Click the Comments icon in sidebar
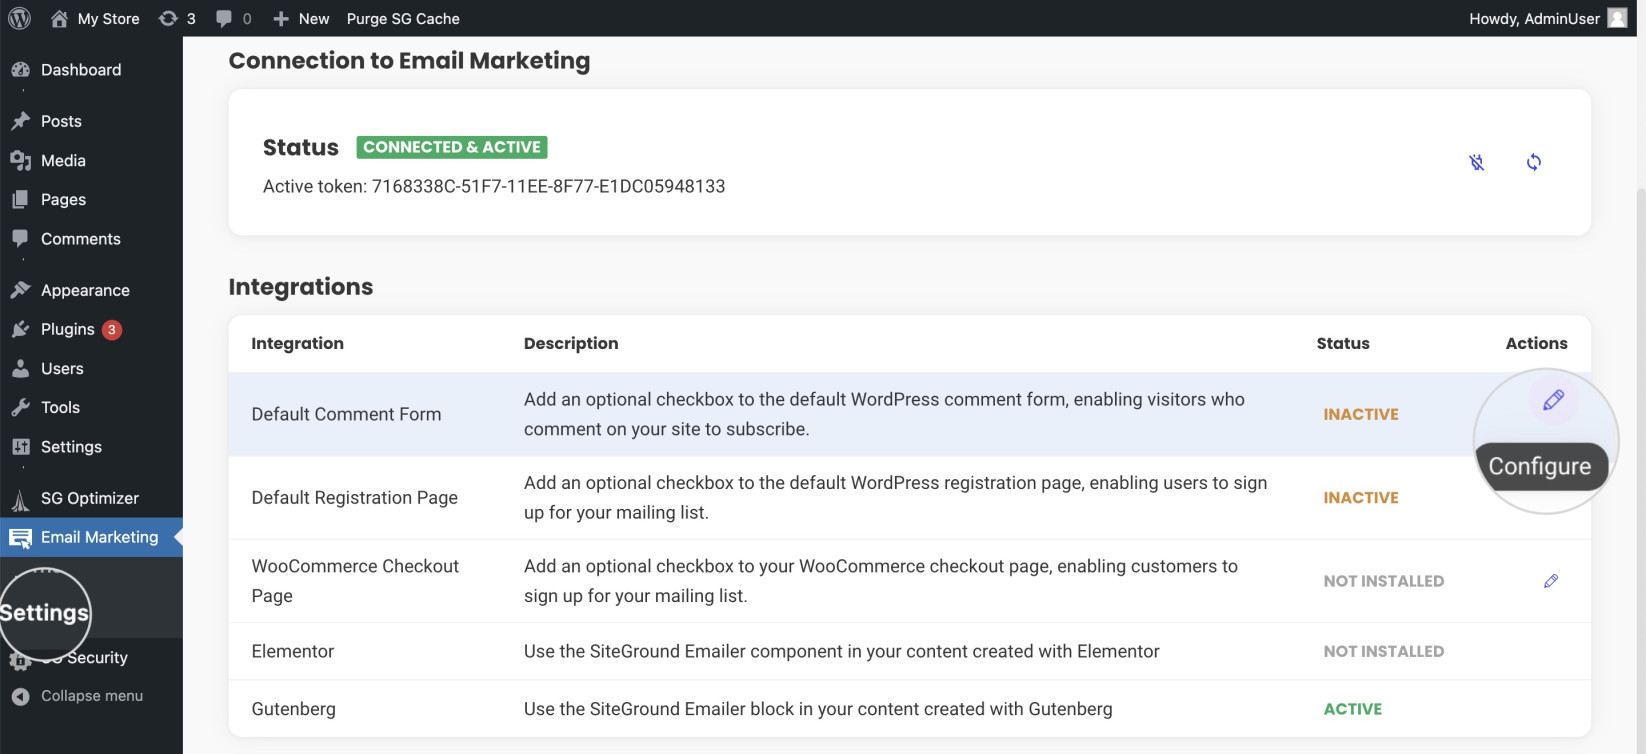Image resolution: width=1646 pixels, height=754 pixels. pos(20,239)
